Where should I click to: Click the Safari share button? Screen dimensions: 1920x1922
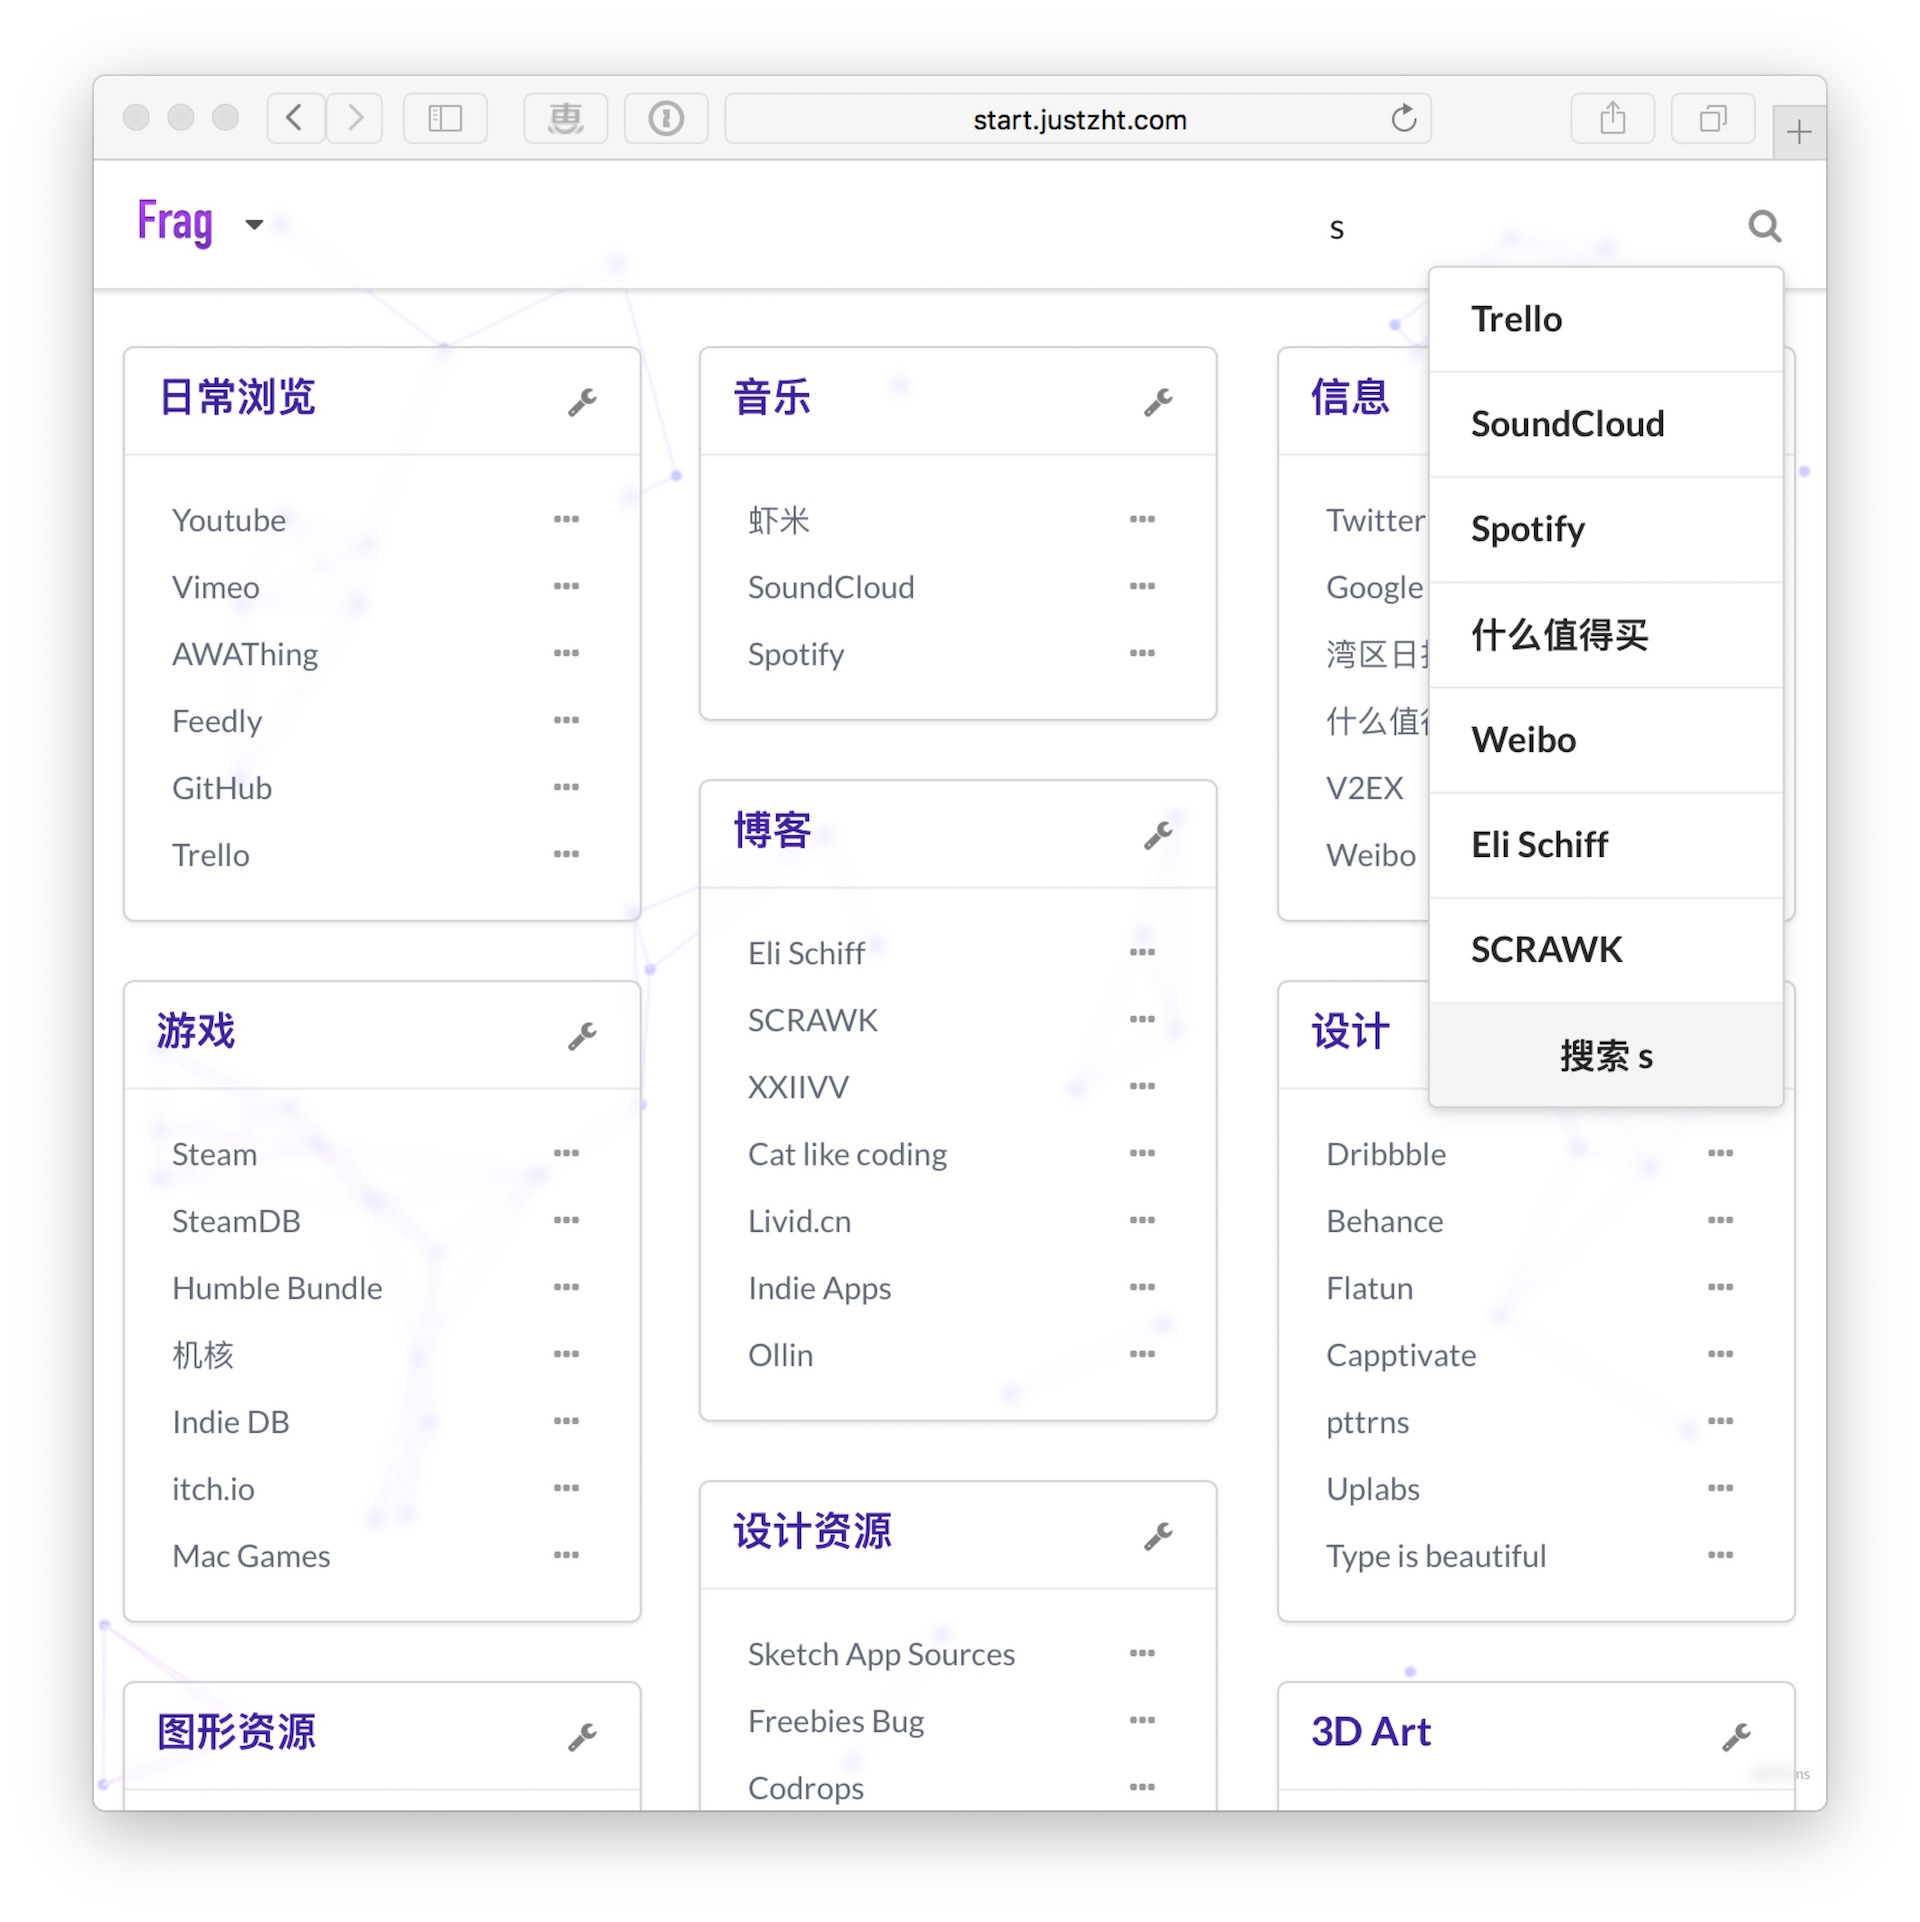click(x=1612, y=119)
